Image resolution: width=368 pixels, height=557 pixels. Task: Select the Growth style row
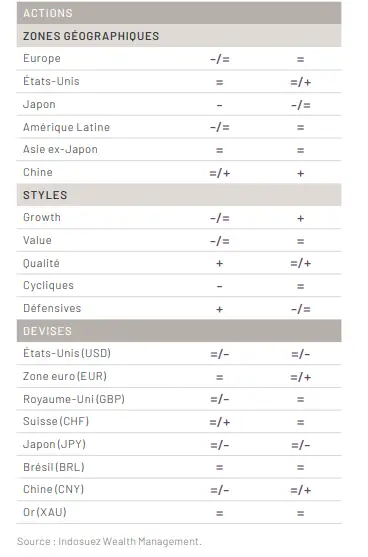coord(179,217)
